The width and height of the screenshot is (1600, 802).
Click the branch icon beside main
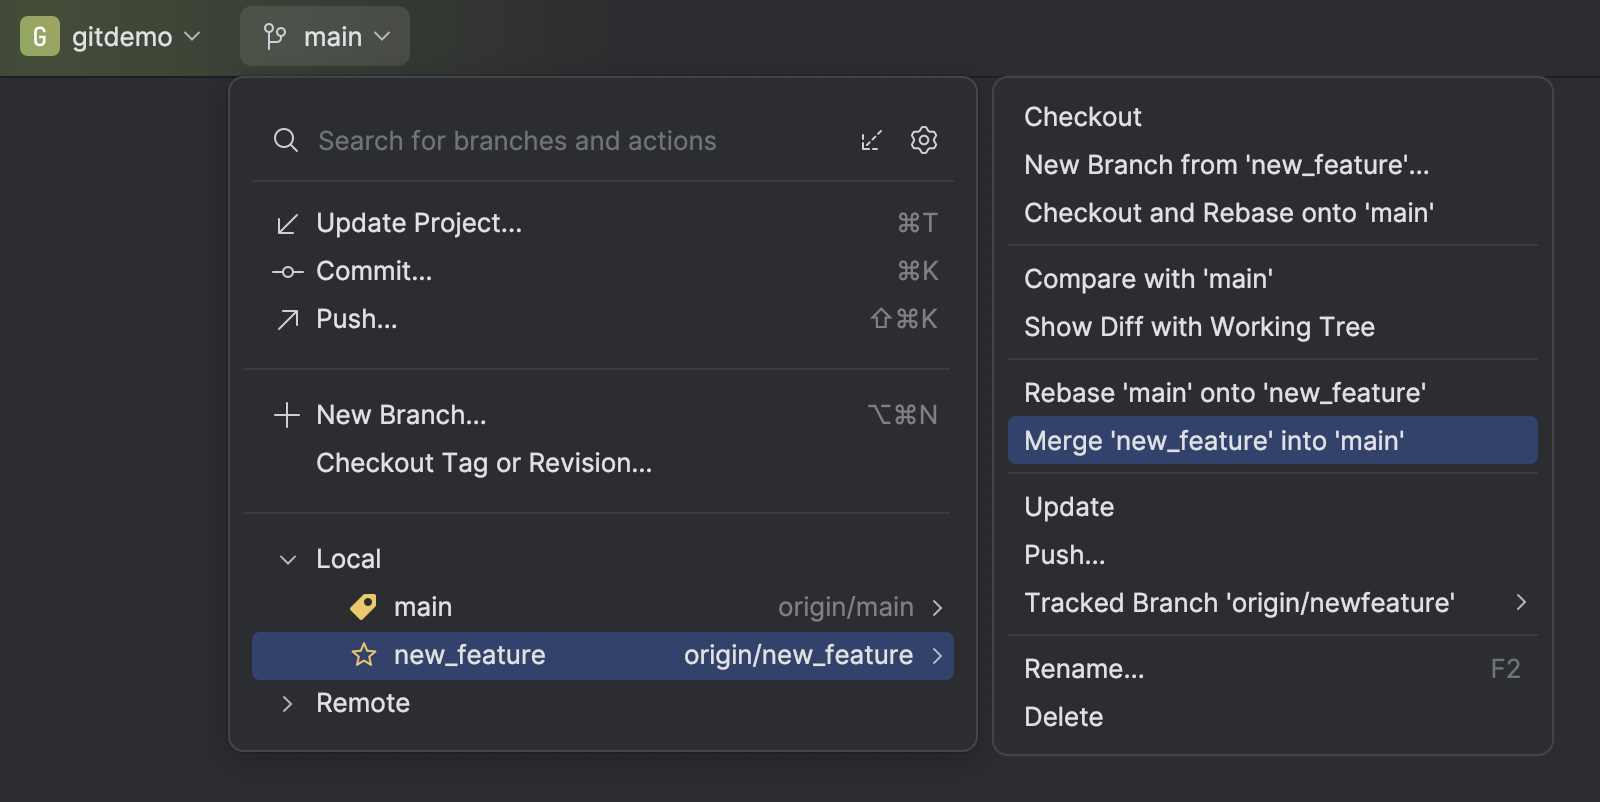tap(275, 37)
